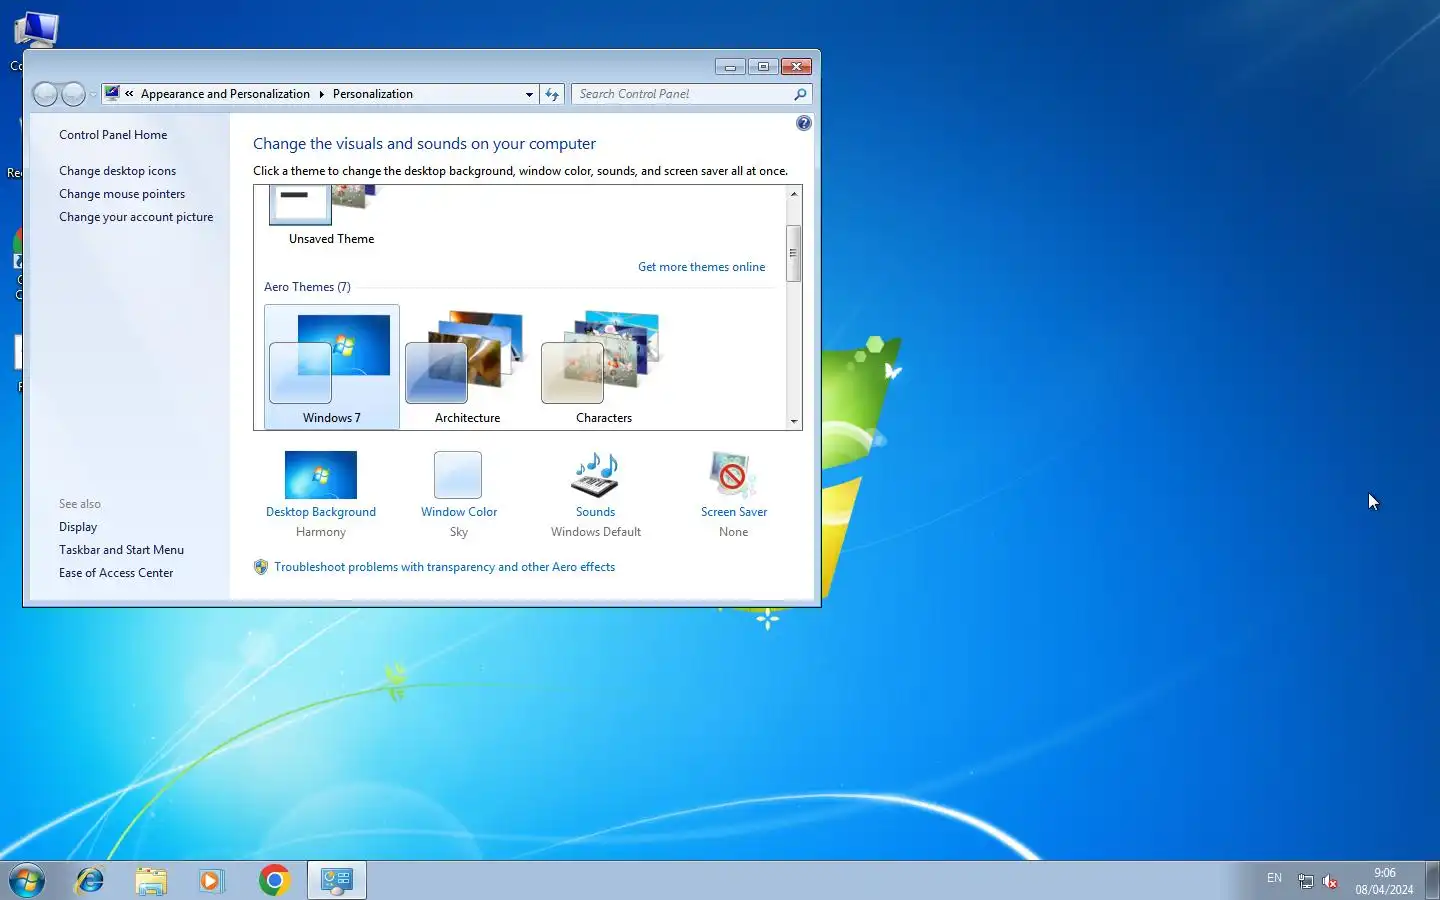Open address bar previous locations dropdown
The height and width of the screenshot is (900, 1440).
[x=529, y=94]
